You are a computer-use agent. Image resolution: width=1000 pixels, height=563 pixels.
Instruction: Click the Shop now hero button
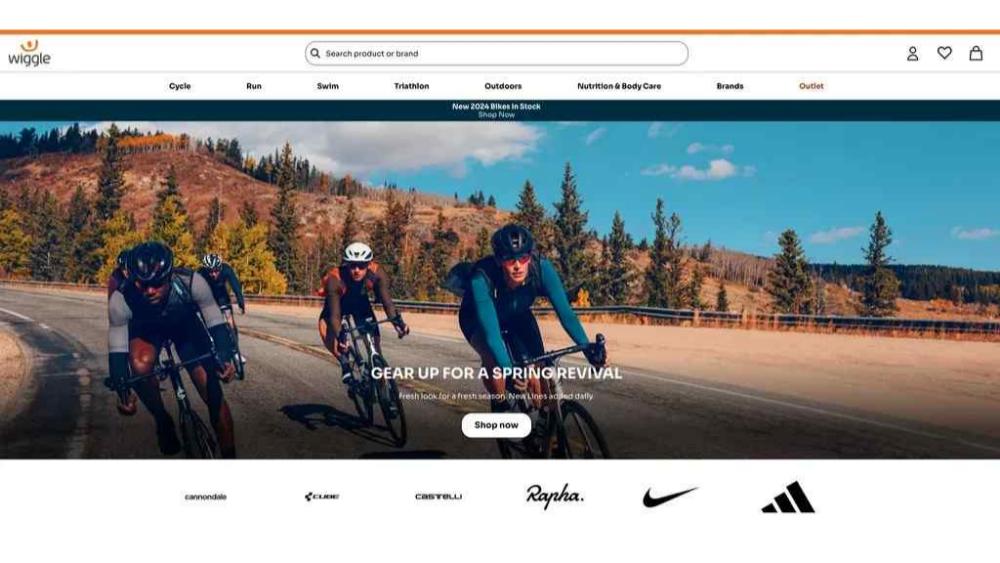(496, 425)
